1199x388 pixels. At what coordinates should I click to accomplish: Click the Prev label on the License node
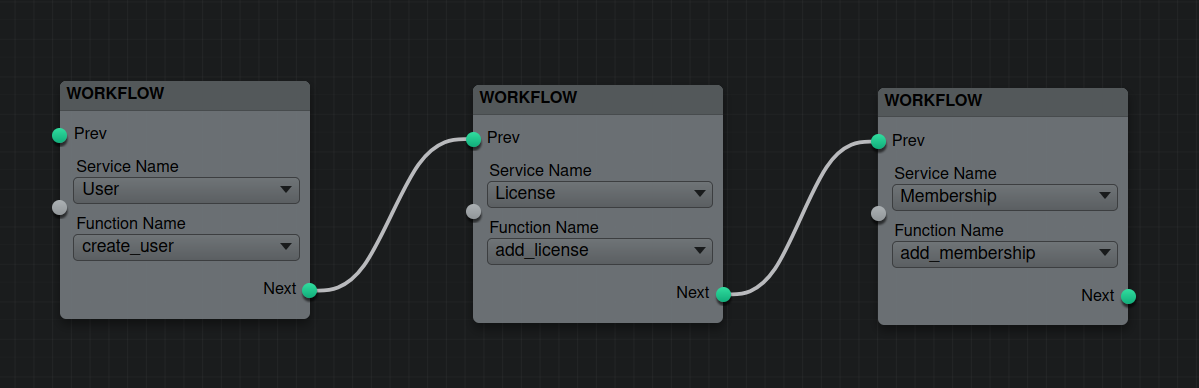[504, 139]
